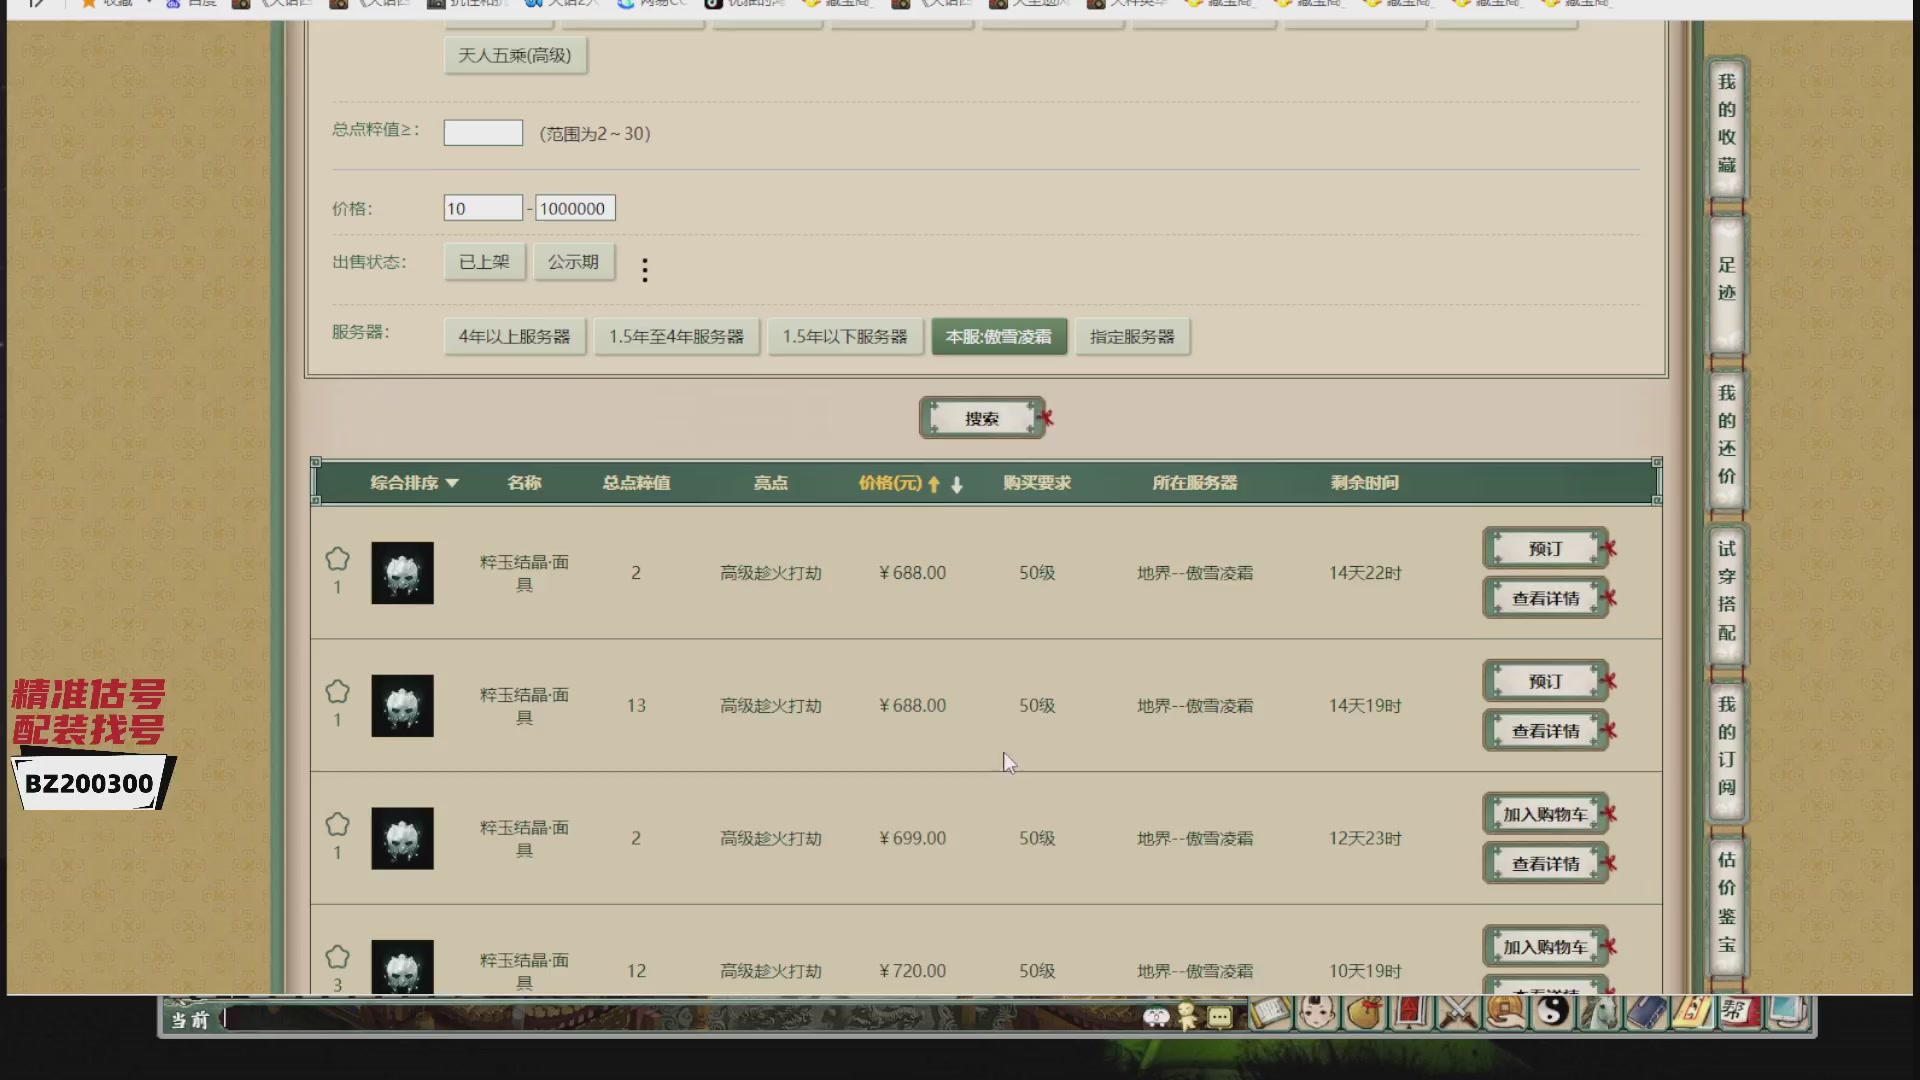Sort price descending with down arrow

click(x=957, y=484)
